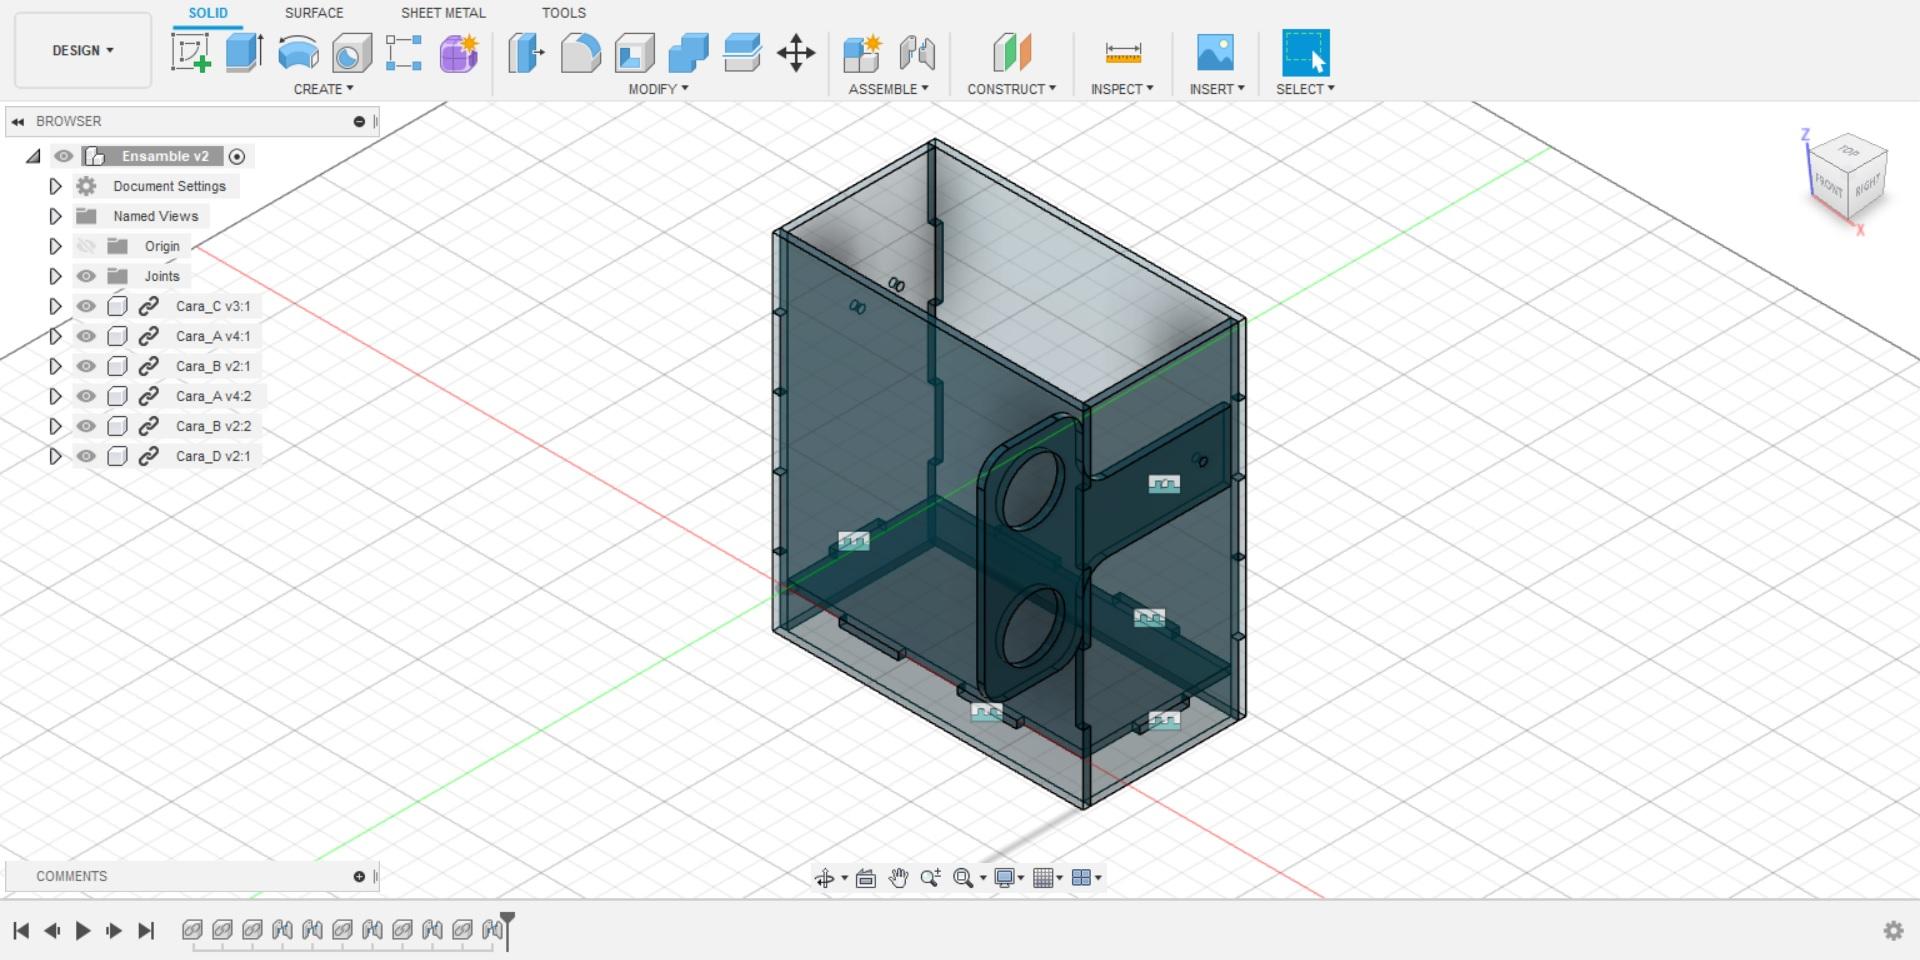
Task: Click the TOP face of ViewCube
Action: (x=1850, y=151)
